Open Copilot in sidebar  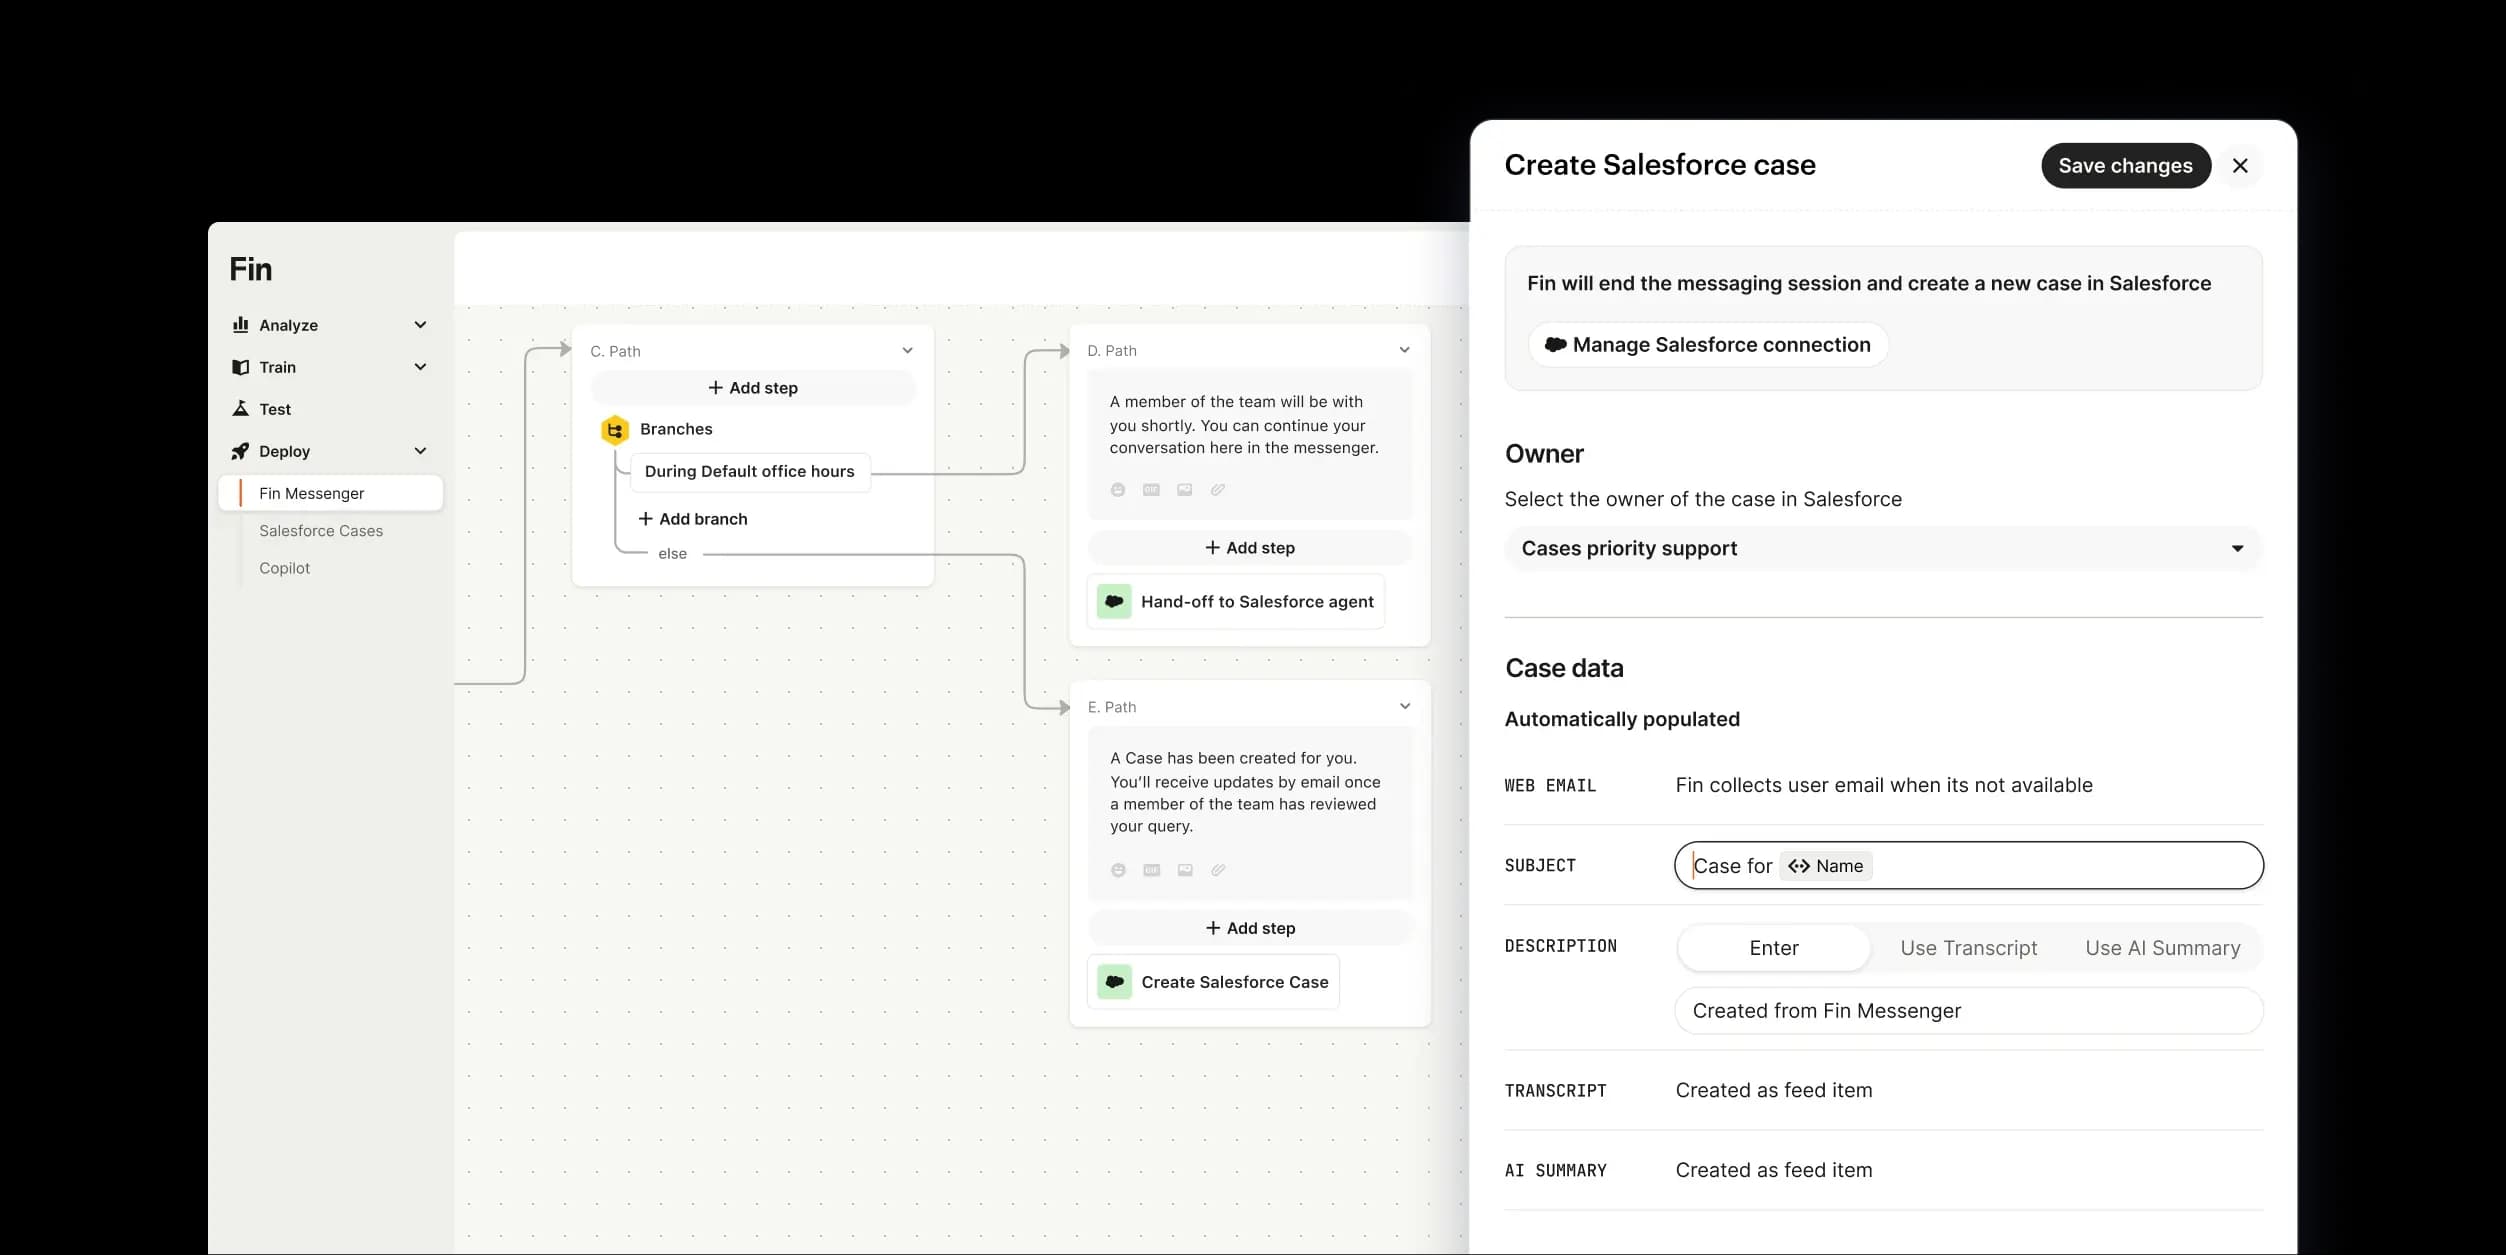[285, 568]
